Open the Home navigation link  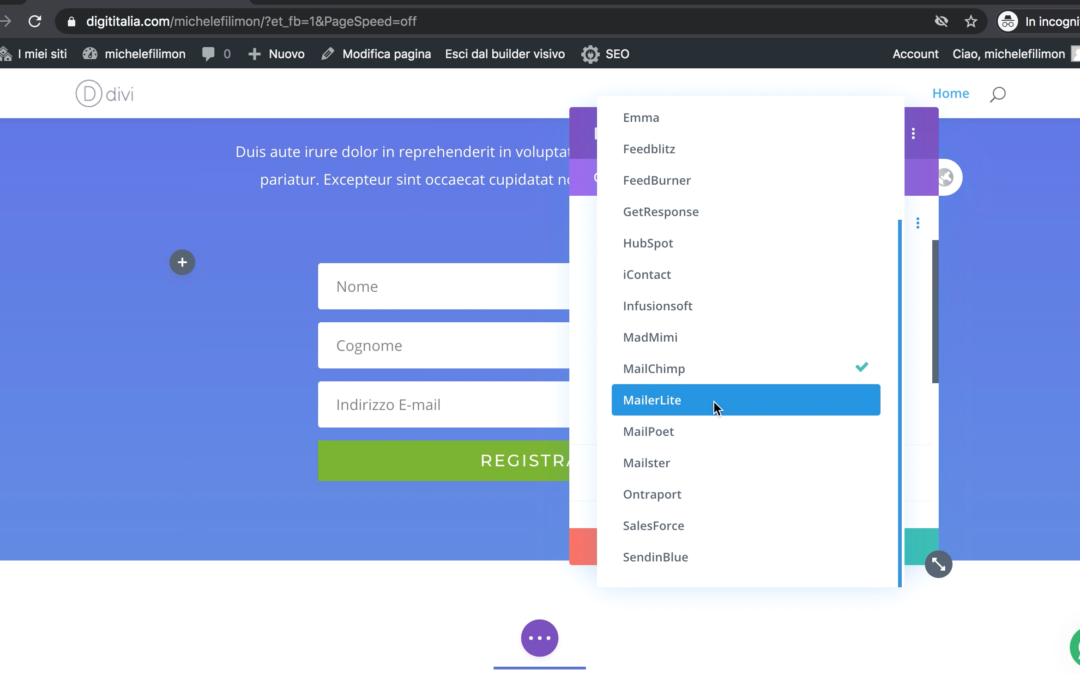pos(951,93)
